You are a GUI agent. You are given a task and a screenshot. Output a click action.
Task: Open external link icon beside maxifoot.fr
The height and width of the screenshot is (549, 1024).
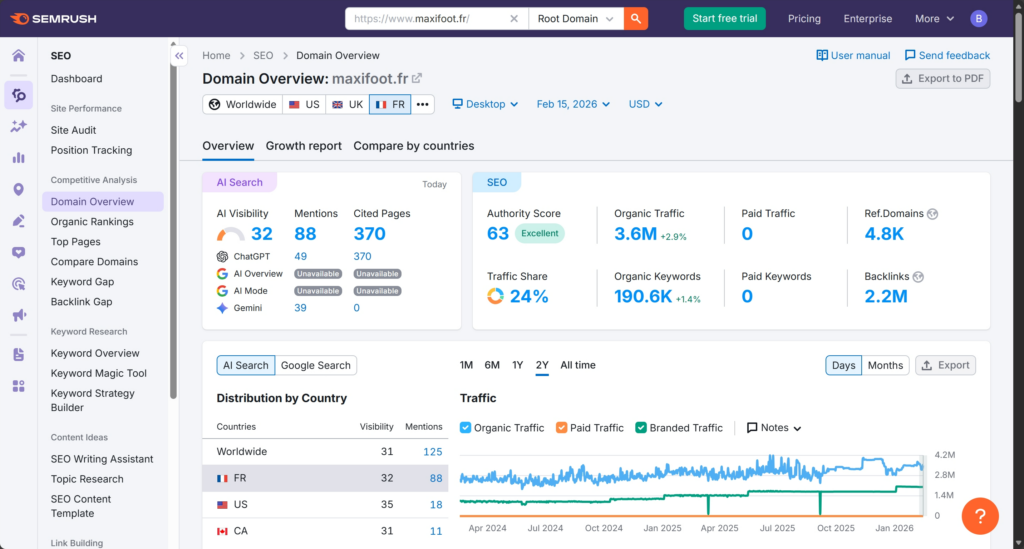click(417, 78)
